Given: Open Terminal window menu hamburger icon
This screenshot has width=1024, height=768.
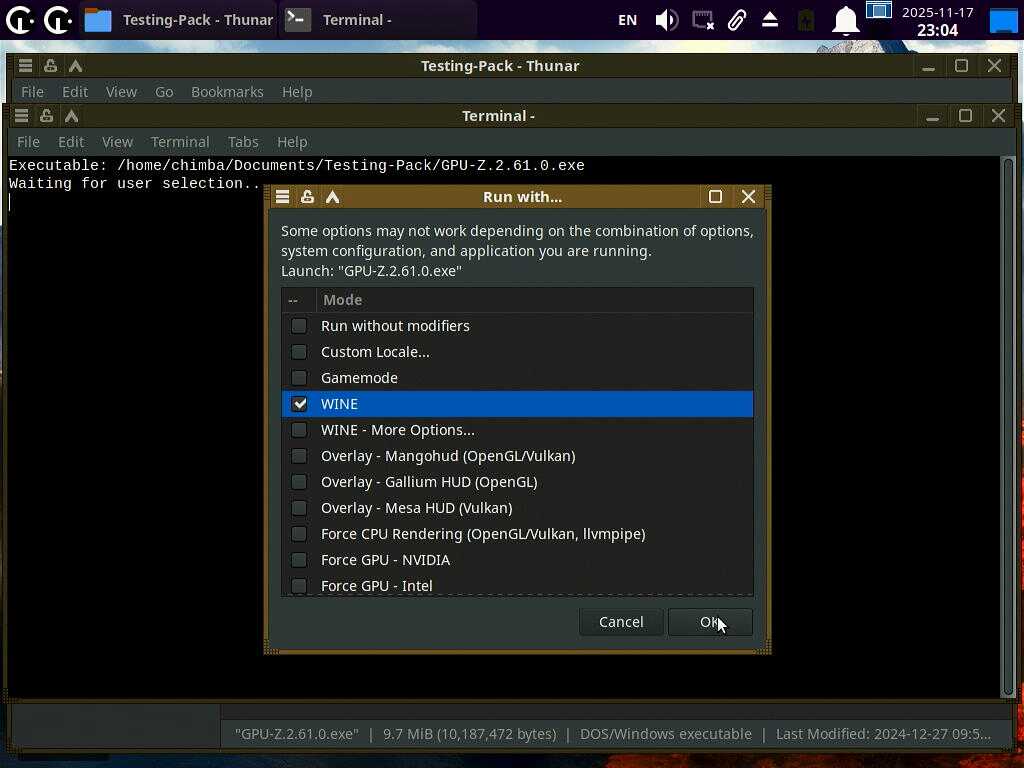Looking at the screenshot, I should tap(21, 116).
